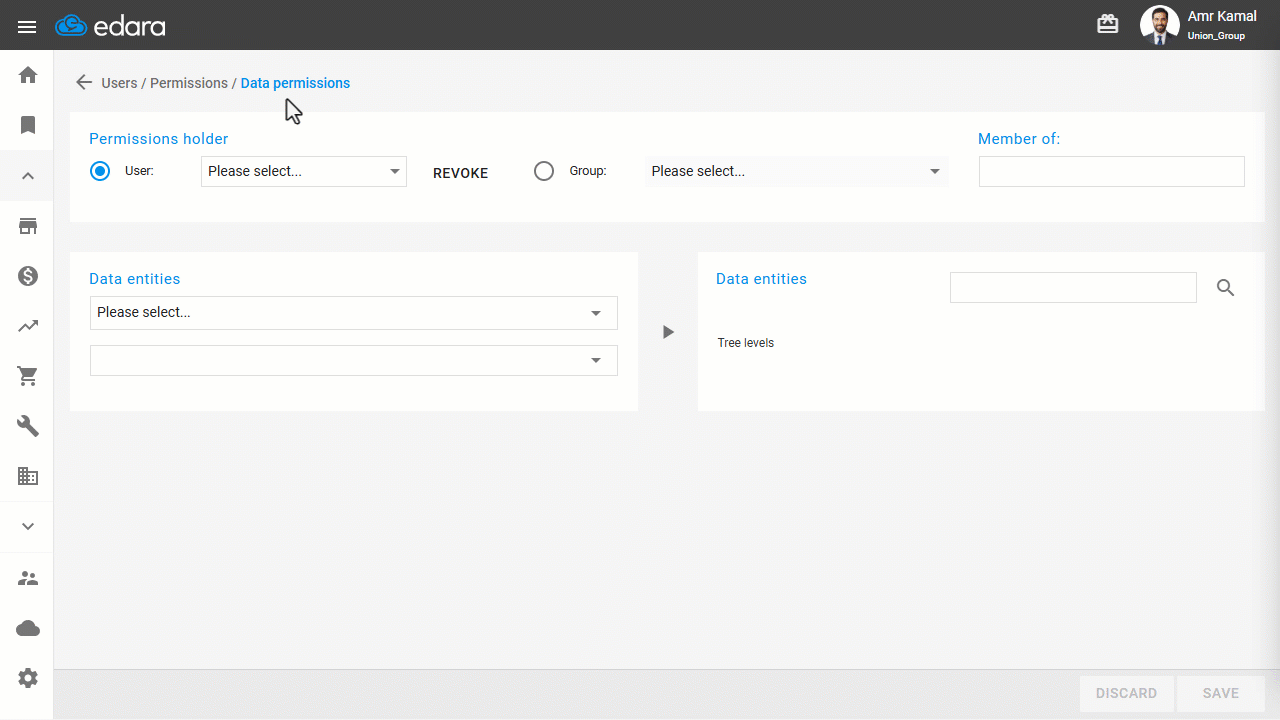
Task: Click the Data entities search field
Action: (x=1073, y=287)
